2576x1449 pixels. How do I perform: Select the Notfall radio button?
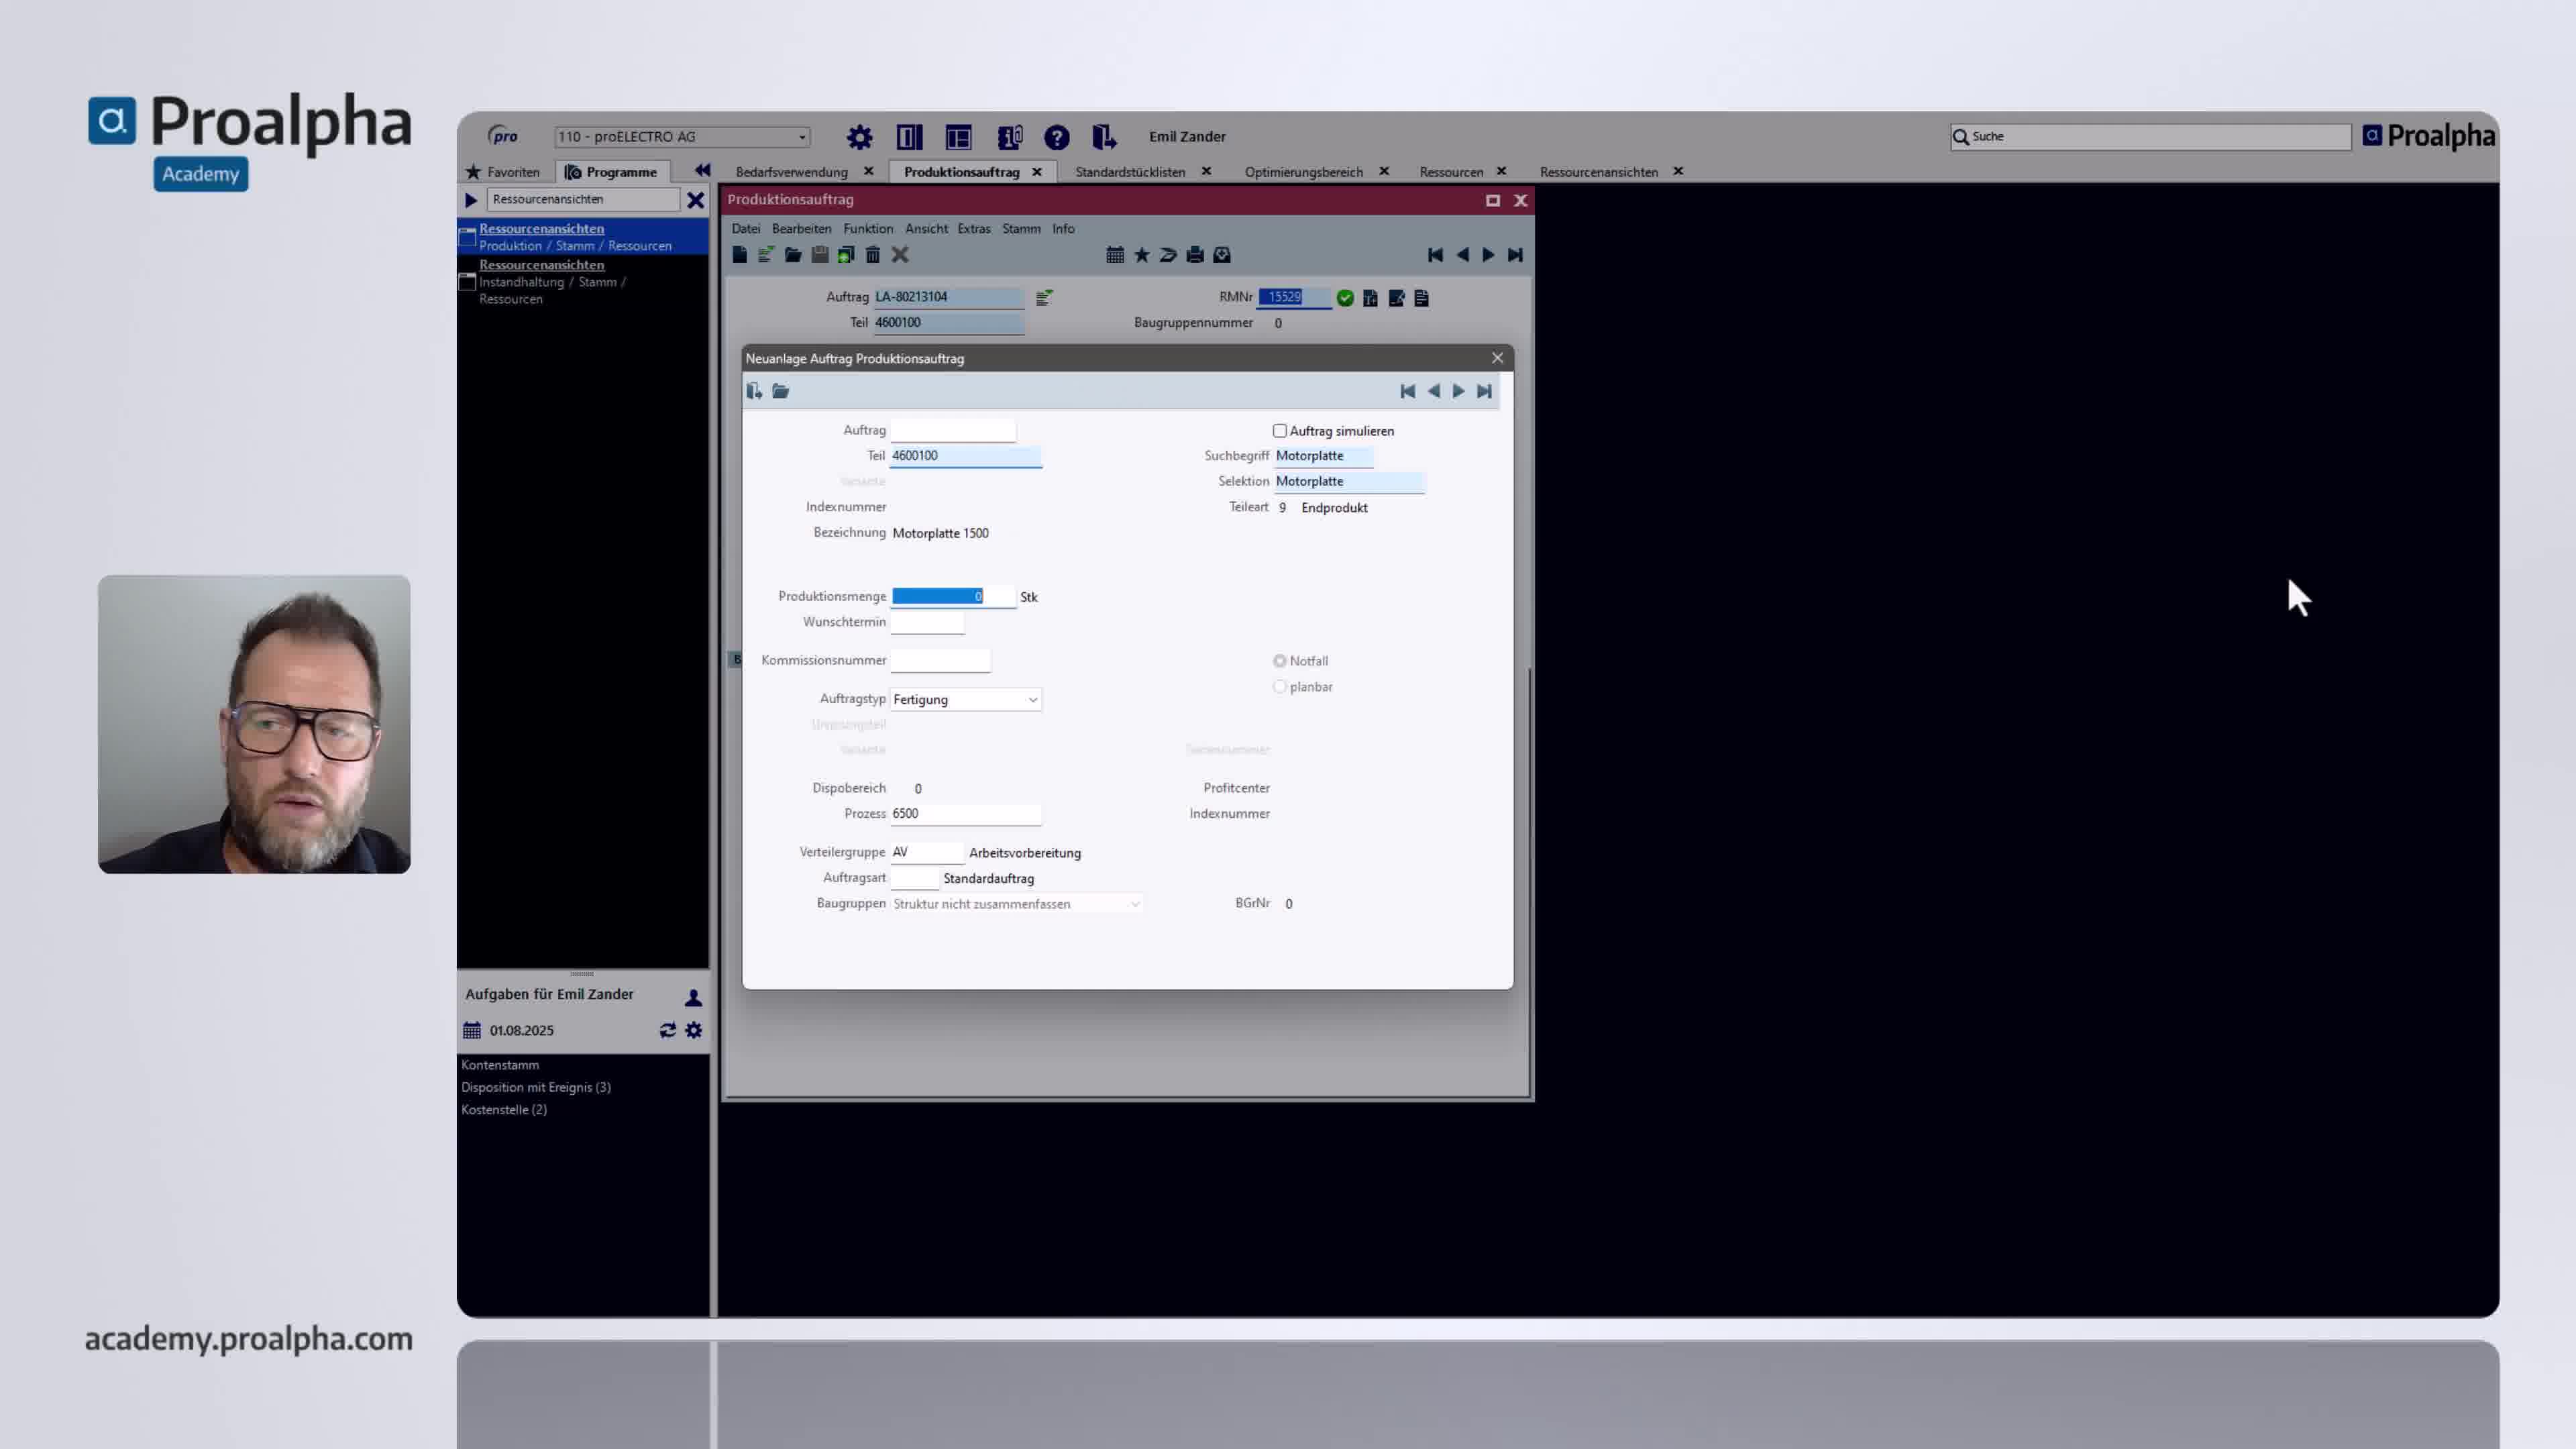[x=1280, y=660]
